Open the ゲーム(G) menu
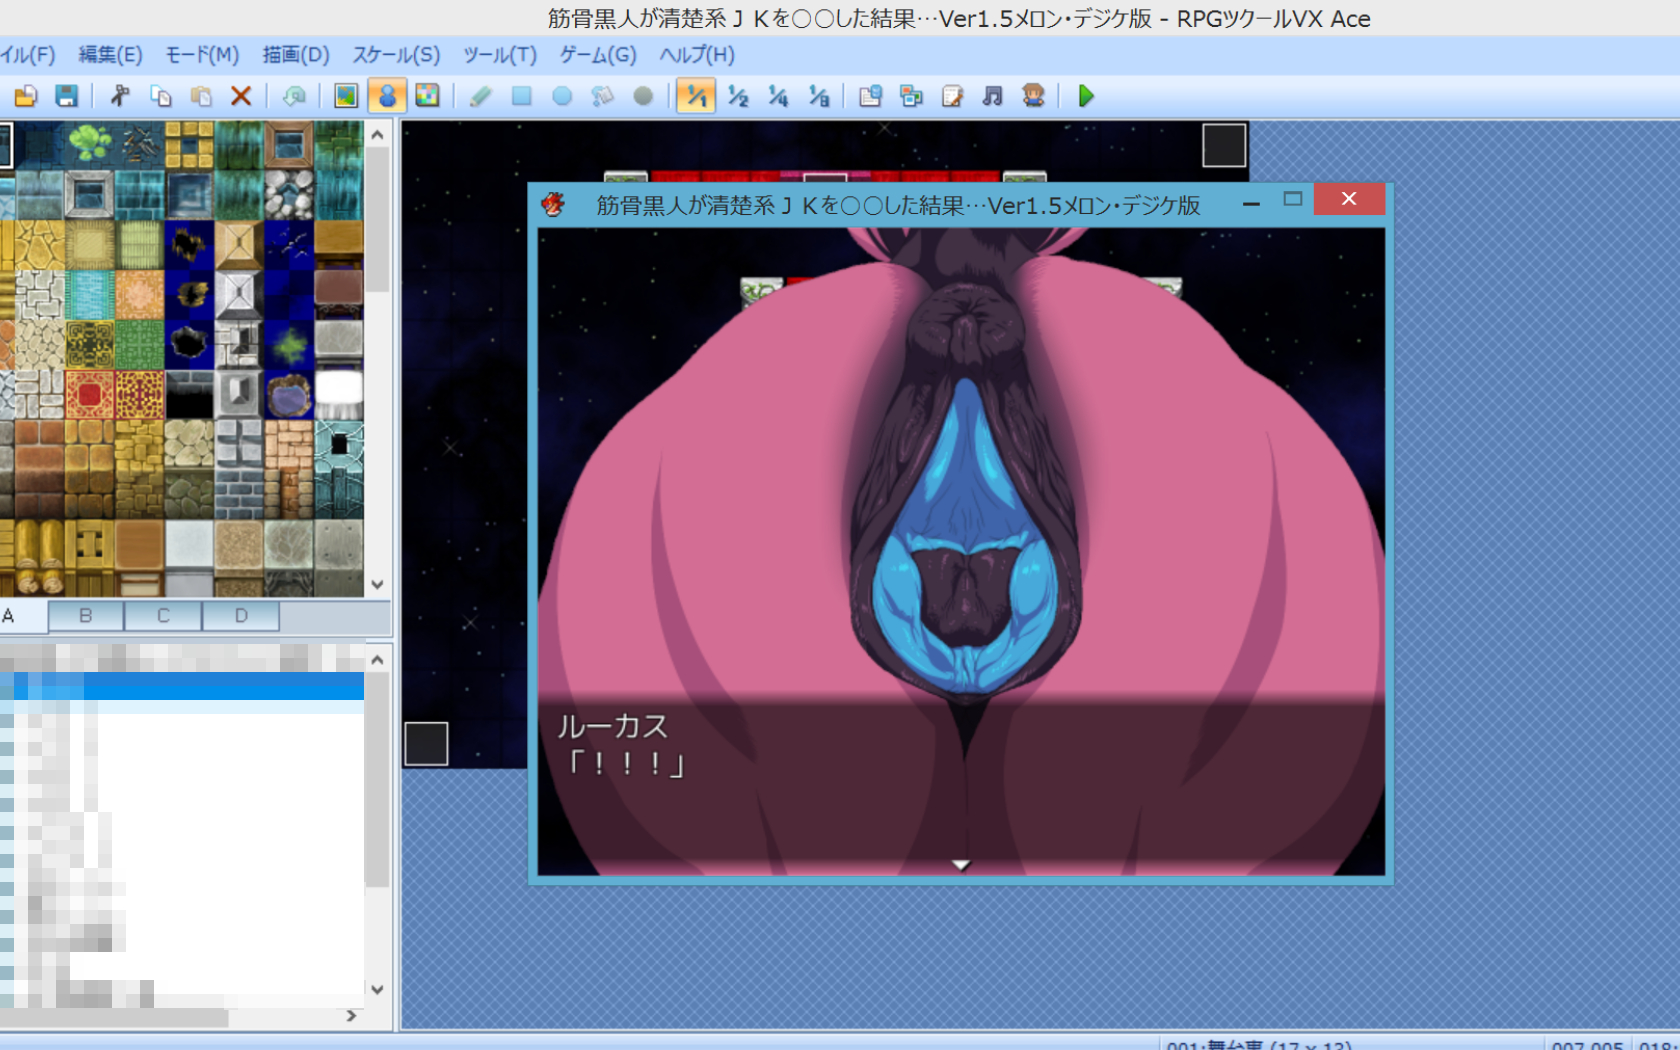Screen dimensions: 1680x1050 [598, 55]
